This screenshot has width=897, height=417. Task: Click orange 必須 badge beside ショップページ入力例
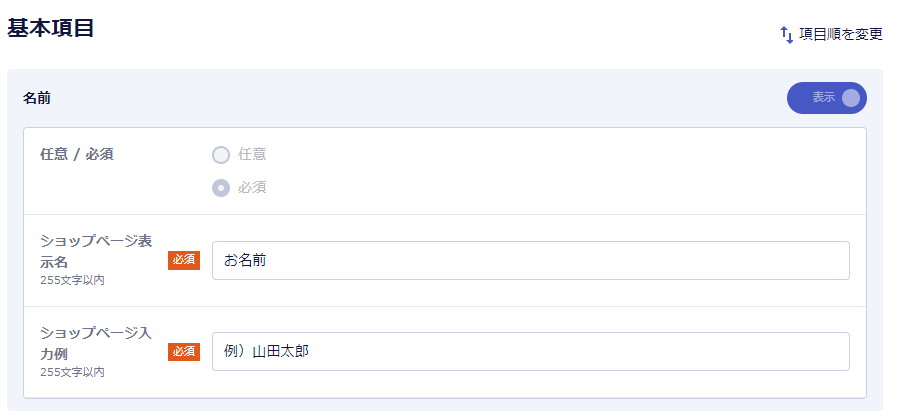pos(184,352)
